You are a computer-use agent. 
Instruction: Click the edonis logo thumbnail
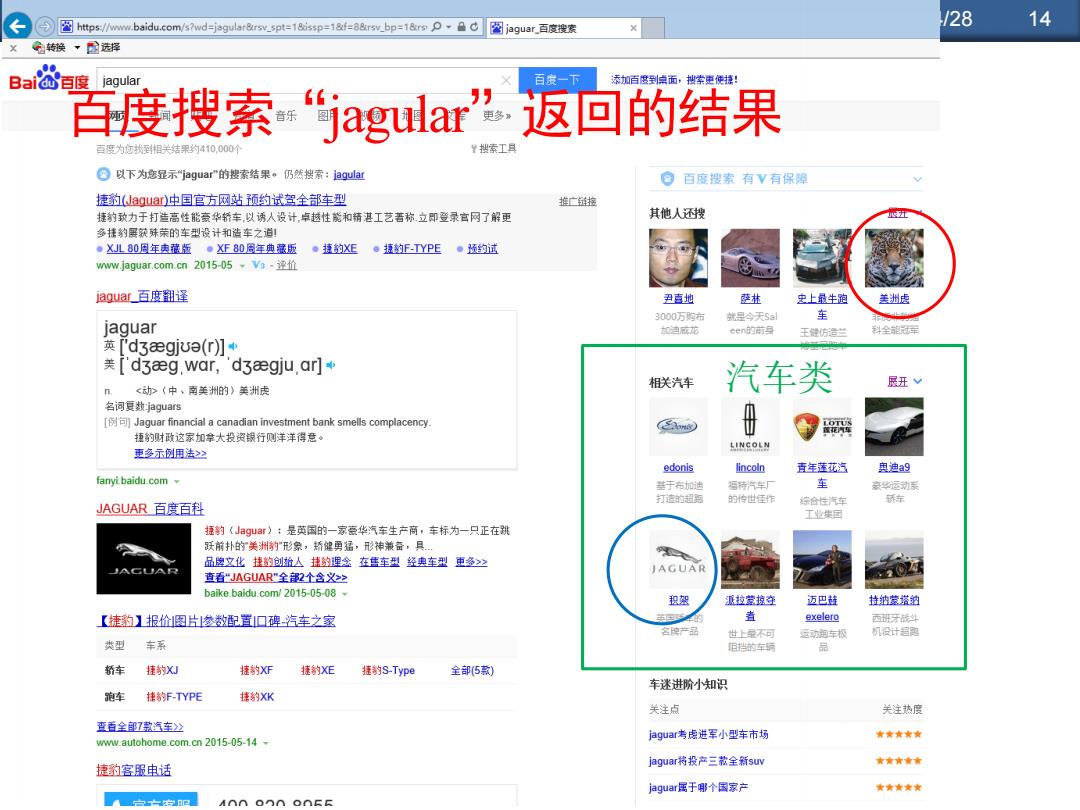click(x=678, y=426)
